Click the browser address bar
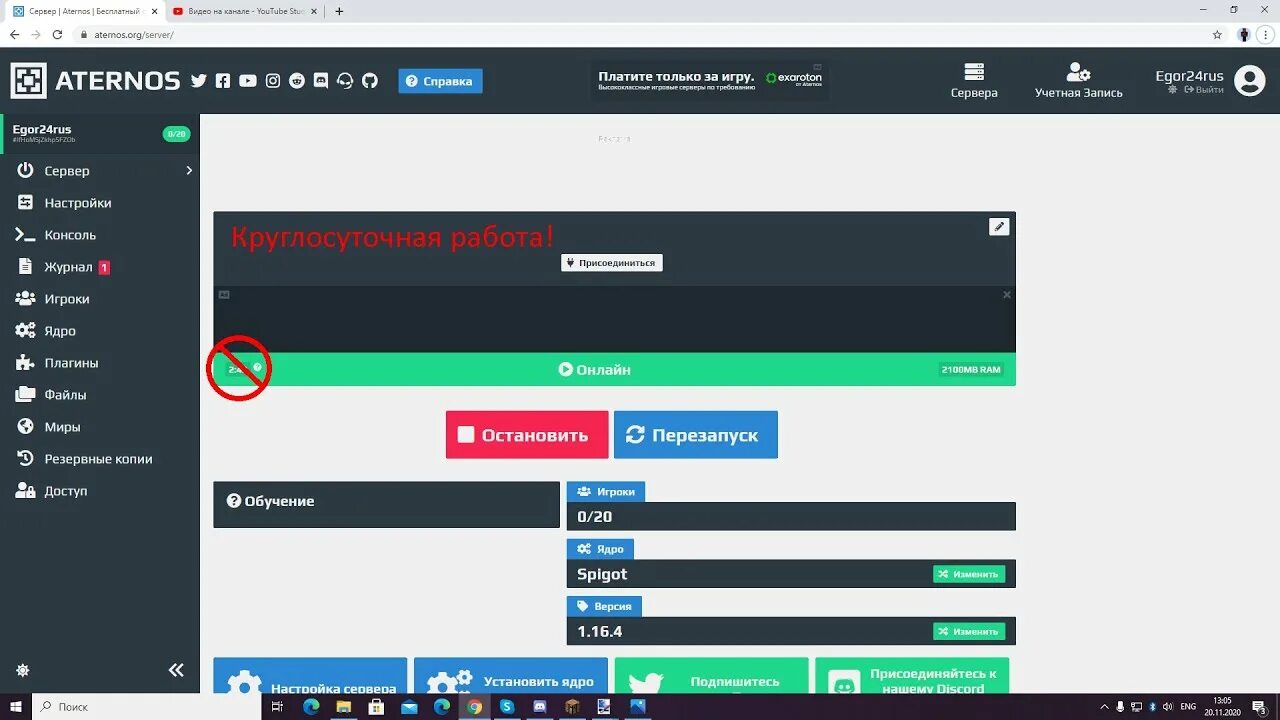This screenshot has width=1280, height=720. (x=640, y=34)
